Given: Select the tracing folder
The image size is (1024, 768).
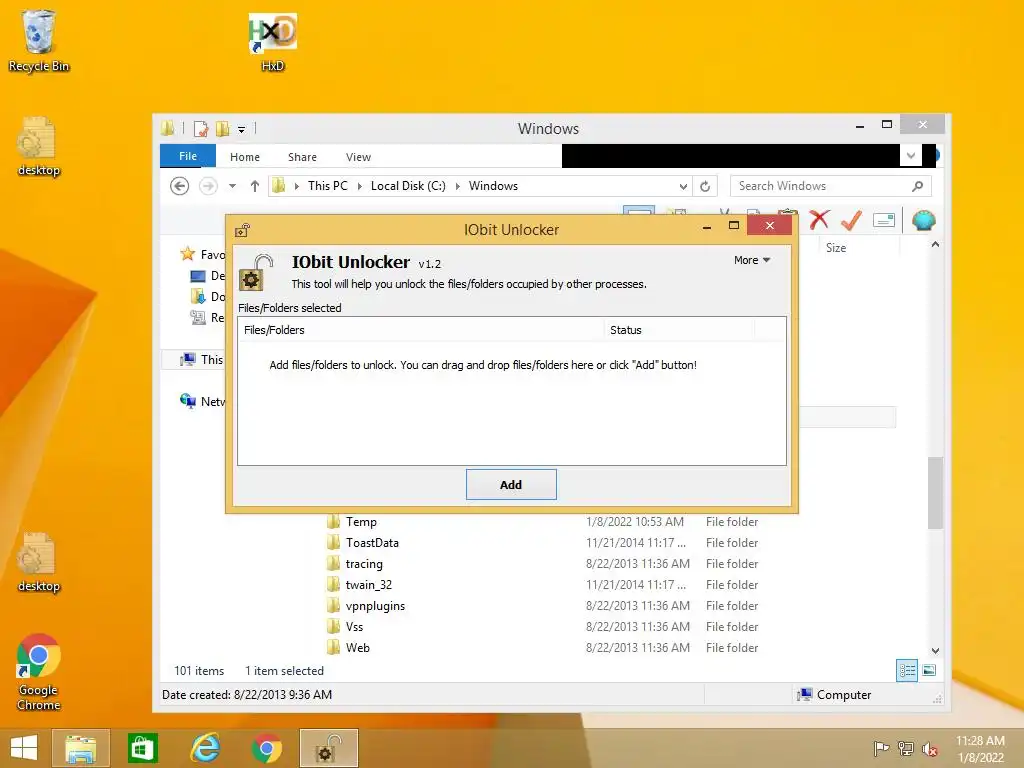Looking at the screenshot, I should point(364,564).
